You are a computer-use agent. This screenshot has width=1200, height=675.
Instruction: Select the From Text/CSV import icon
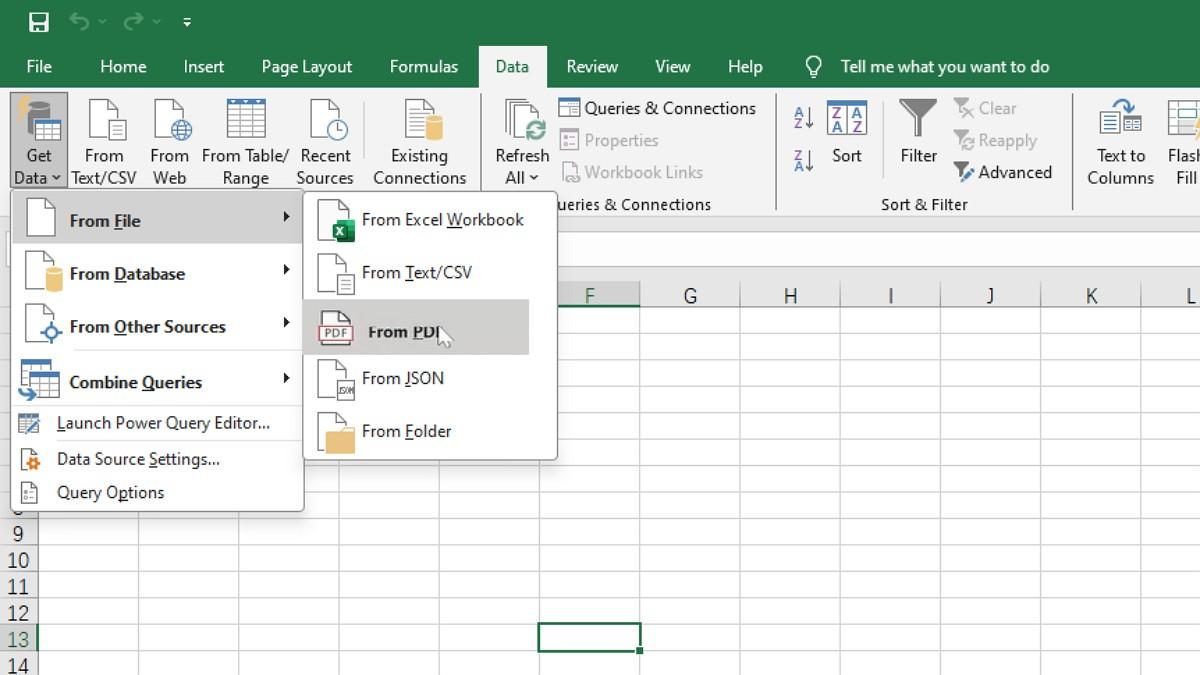(x=104, y=140)
